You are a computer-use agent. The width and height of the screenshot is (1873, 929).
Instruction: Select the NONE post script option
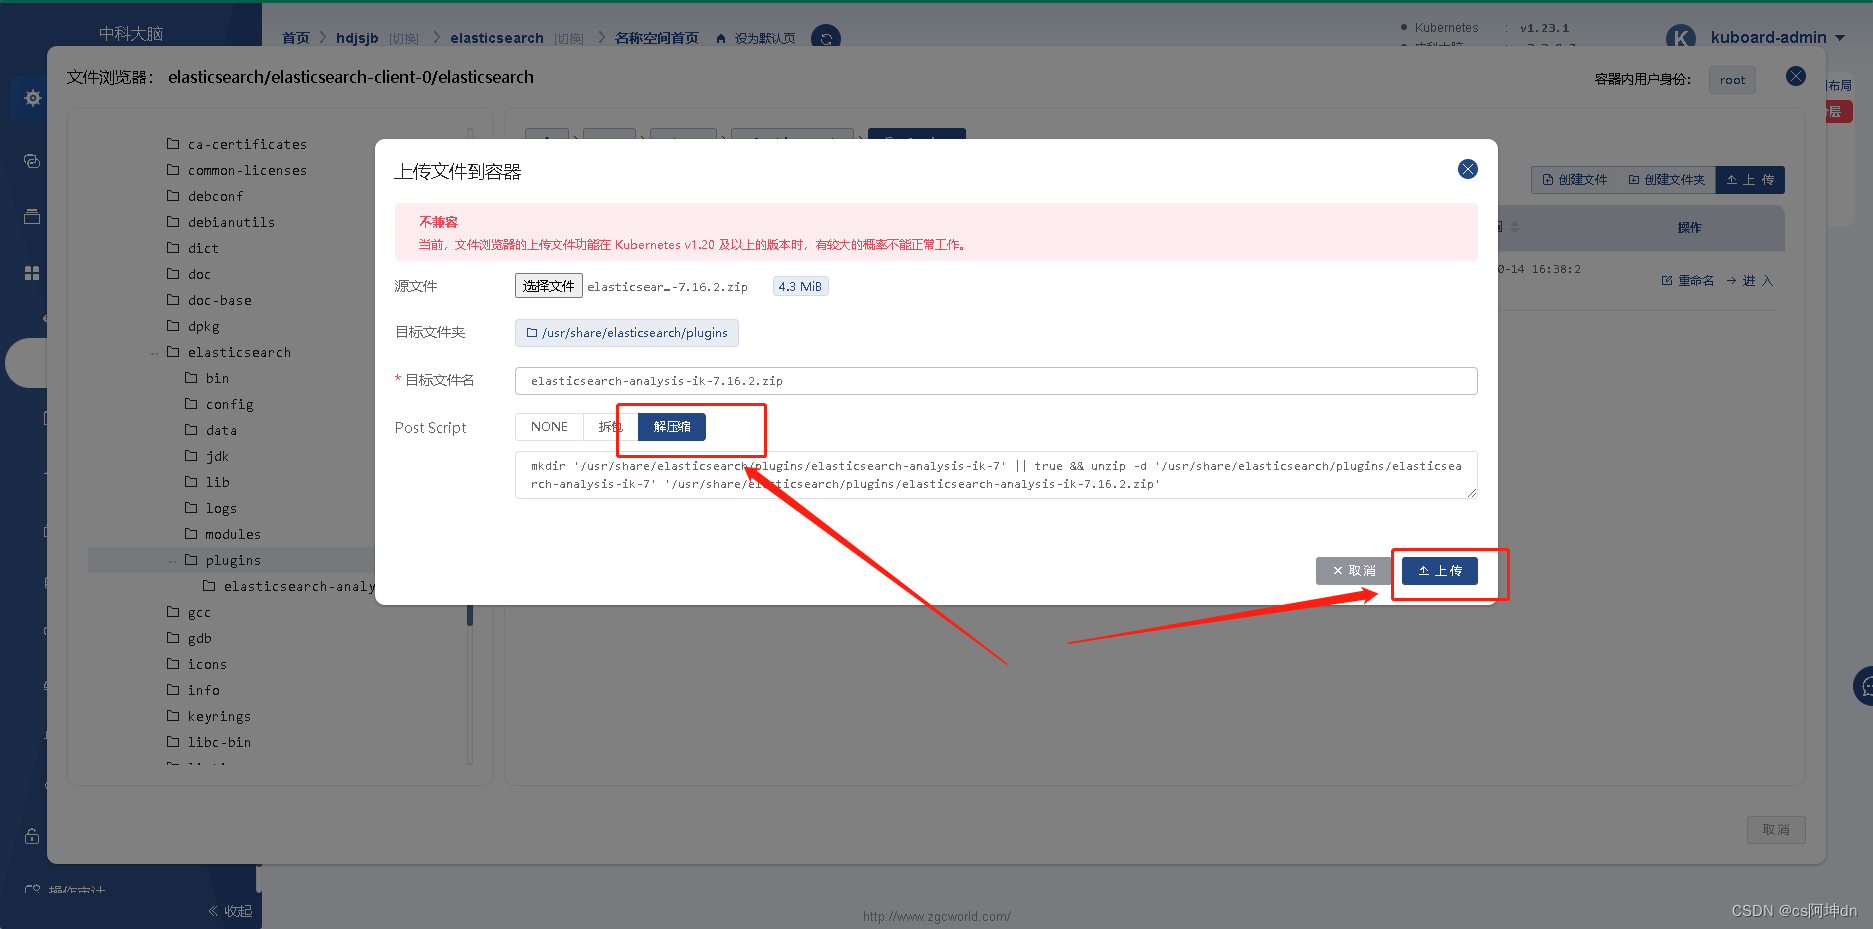[549, 427]
